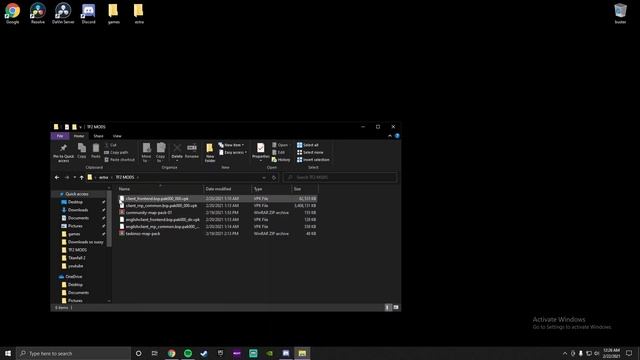Open the File tab in Explorer
This screenshot has width=640, height=360.
[x=60, y=136]
